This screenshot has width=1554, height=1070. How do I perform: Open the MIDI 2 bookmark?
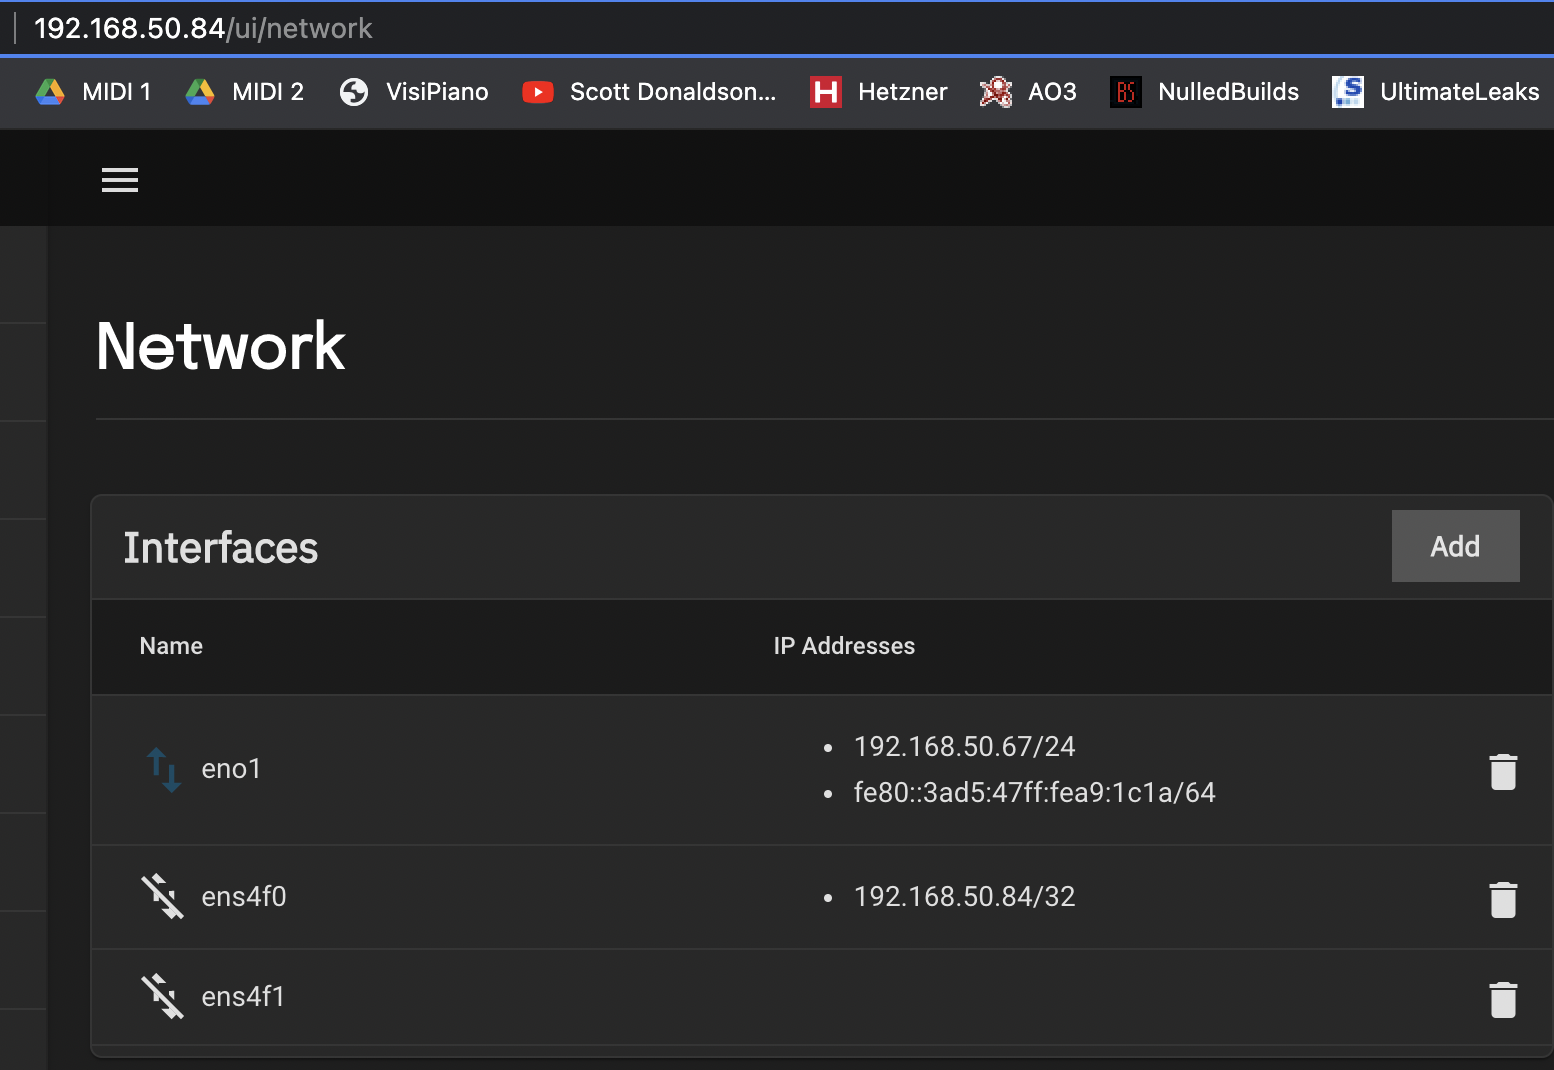[x=245, y=92]
